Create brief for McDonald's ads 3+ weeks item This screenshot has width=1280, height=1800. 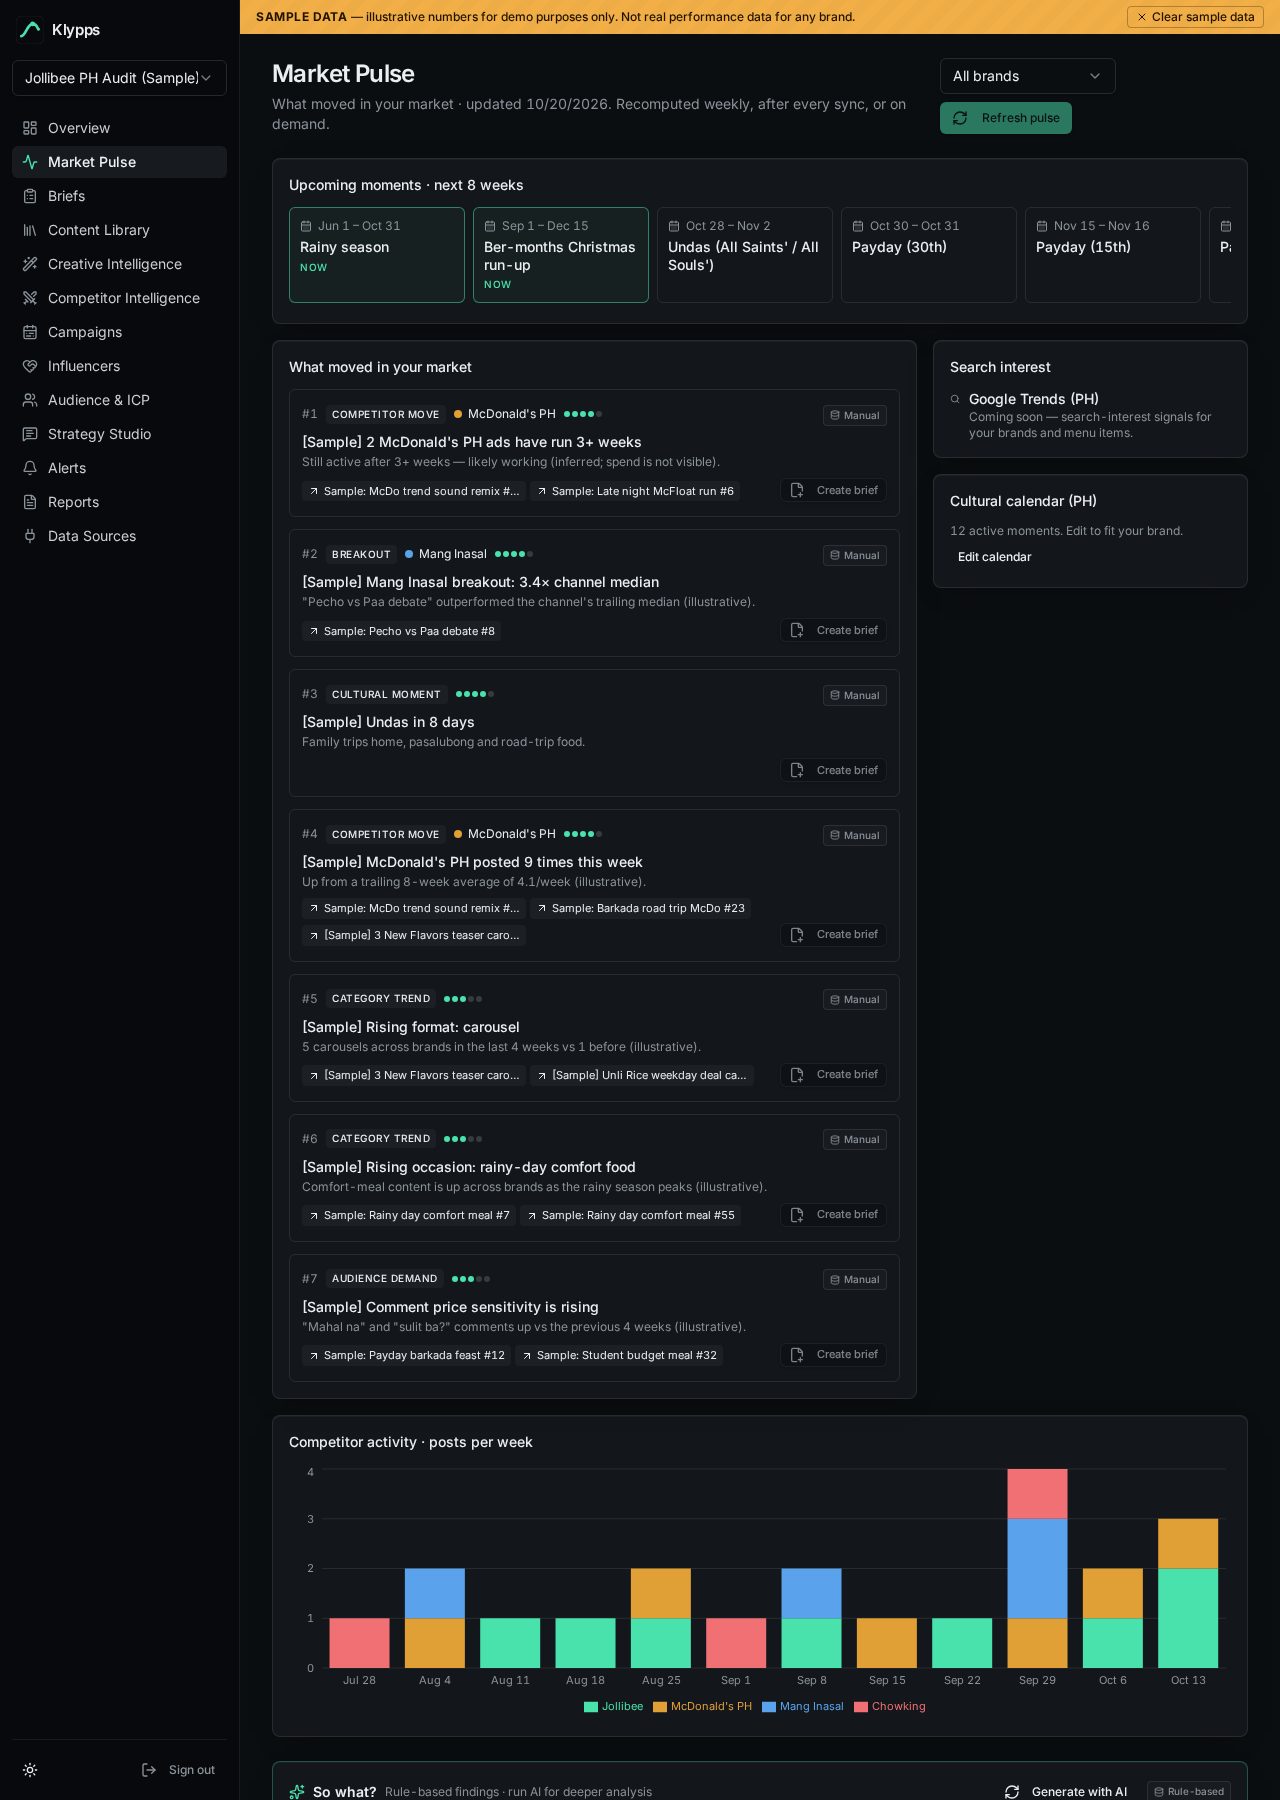[833, 490]
